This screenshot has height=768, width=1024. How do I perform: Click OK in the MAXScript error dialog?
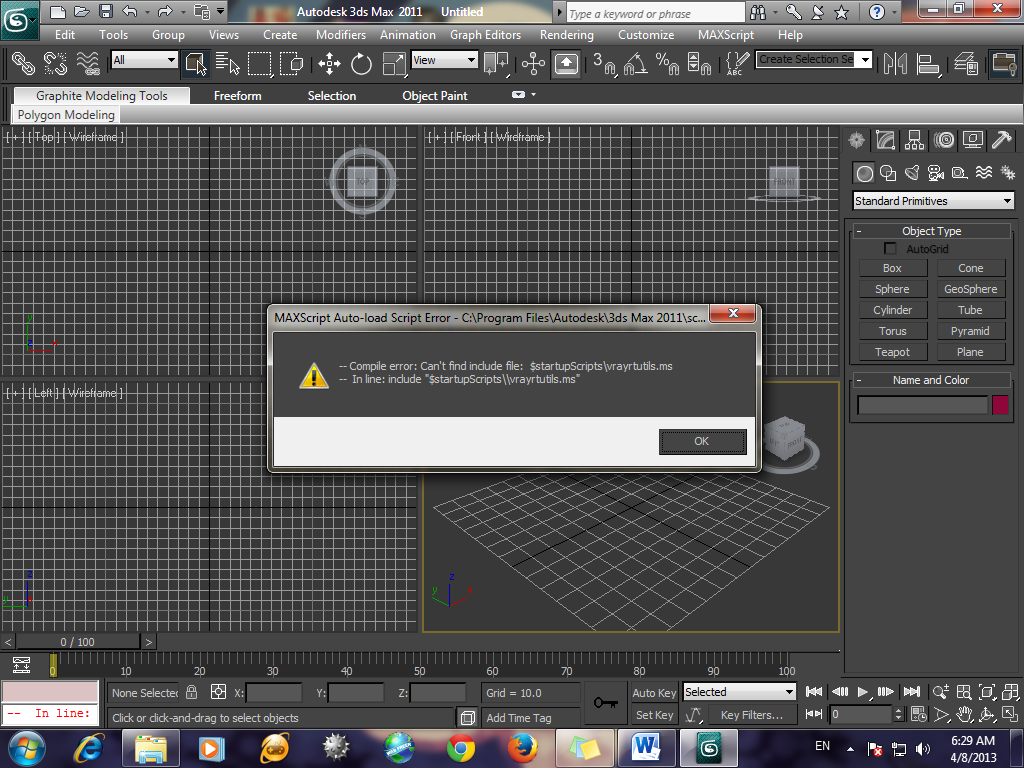[702, 441]
